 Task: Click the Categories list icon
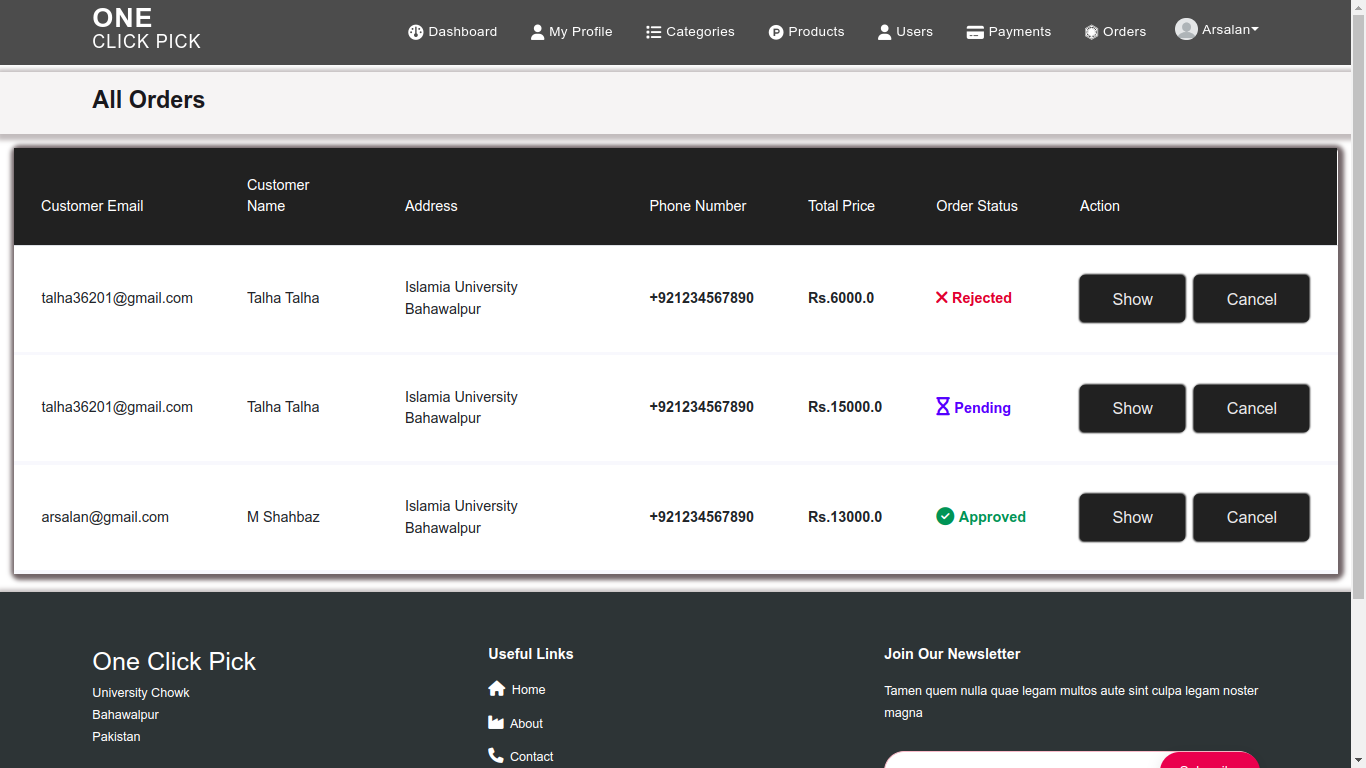[x=654, y=32]
